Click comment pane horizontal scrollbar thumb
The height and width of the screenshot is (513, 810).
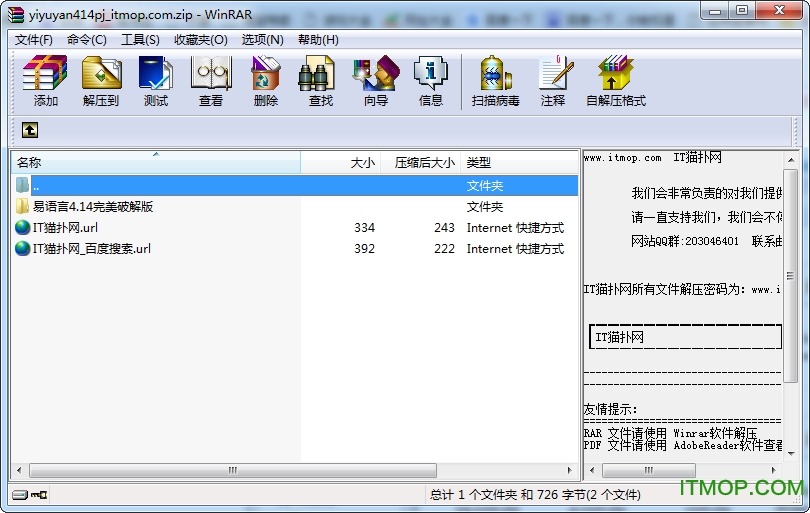pos(649,470)
